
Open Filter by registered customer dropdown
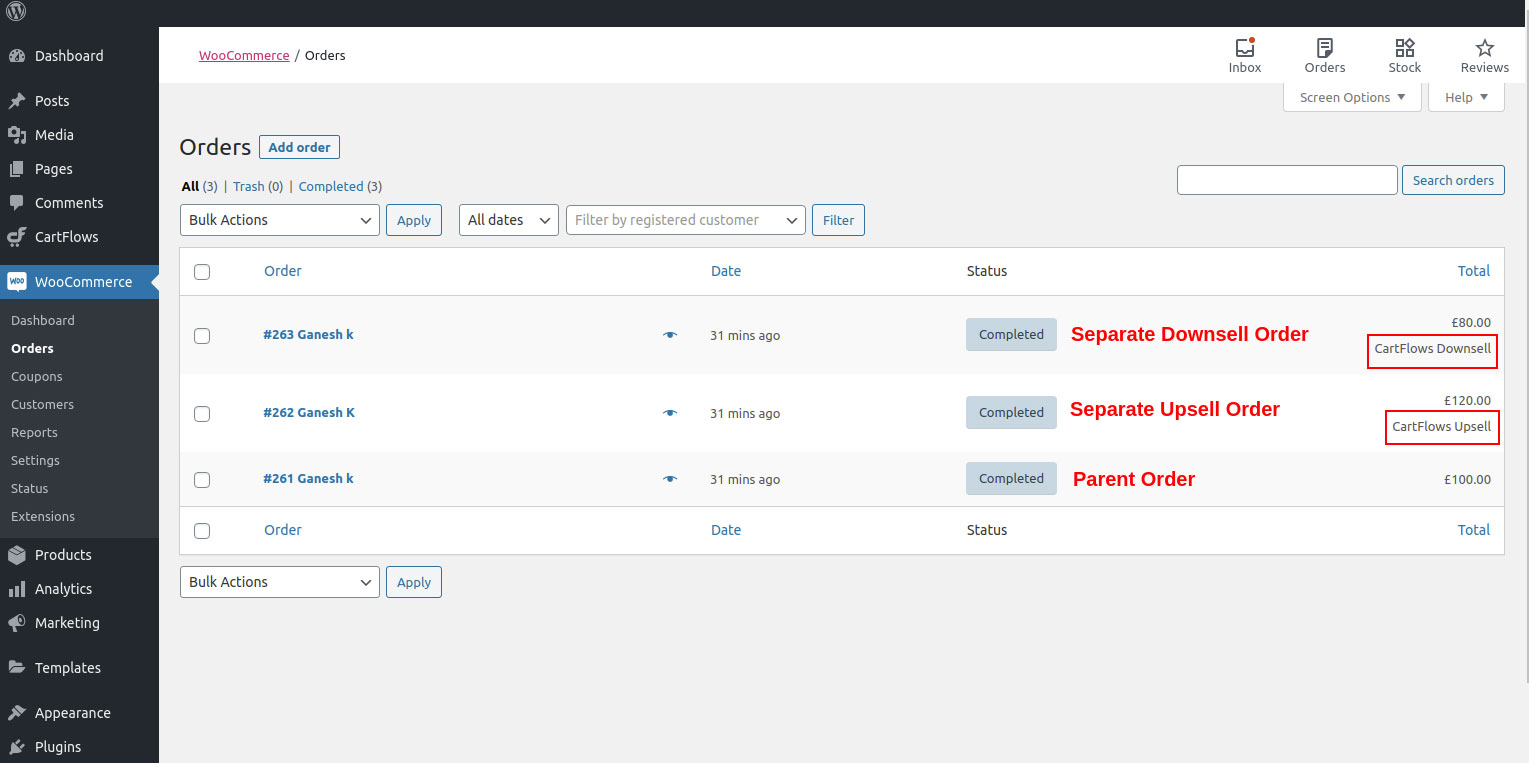pyautogui.click(x=685, y=220)
